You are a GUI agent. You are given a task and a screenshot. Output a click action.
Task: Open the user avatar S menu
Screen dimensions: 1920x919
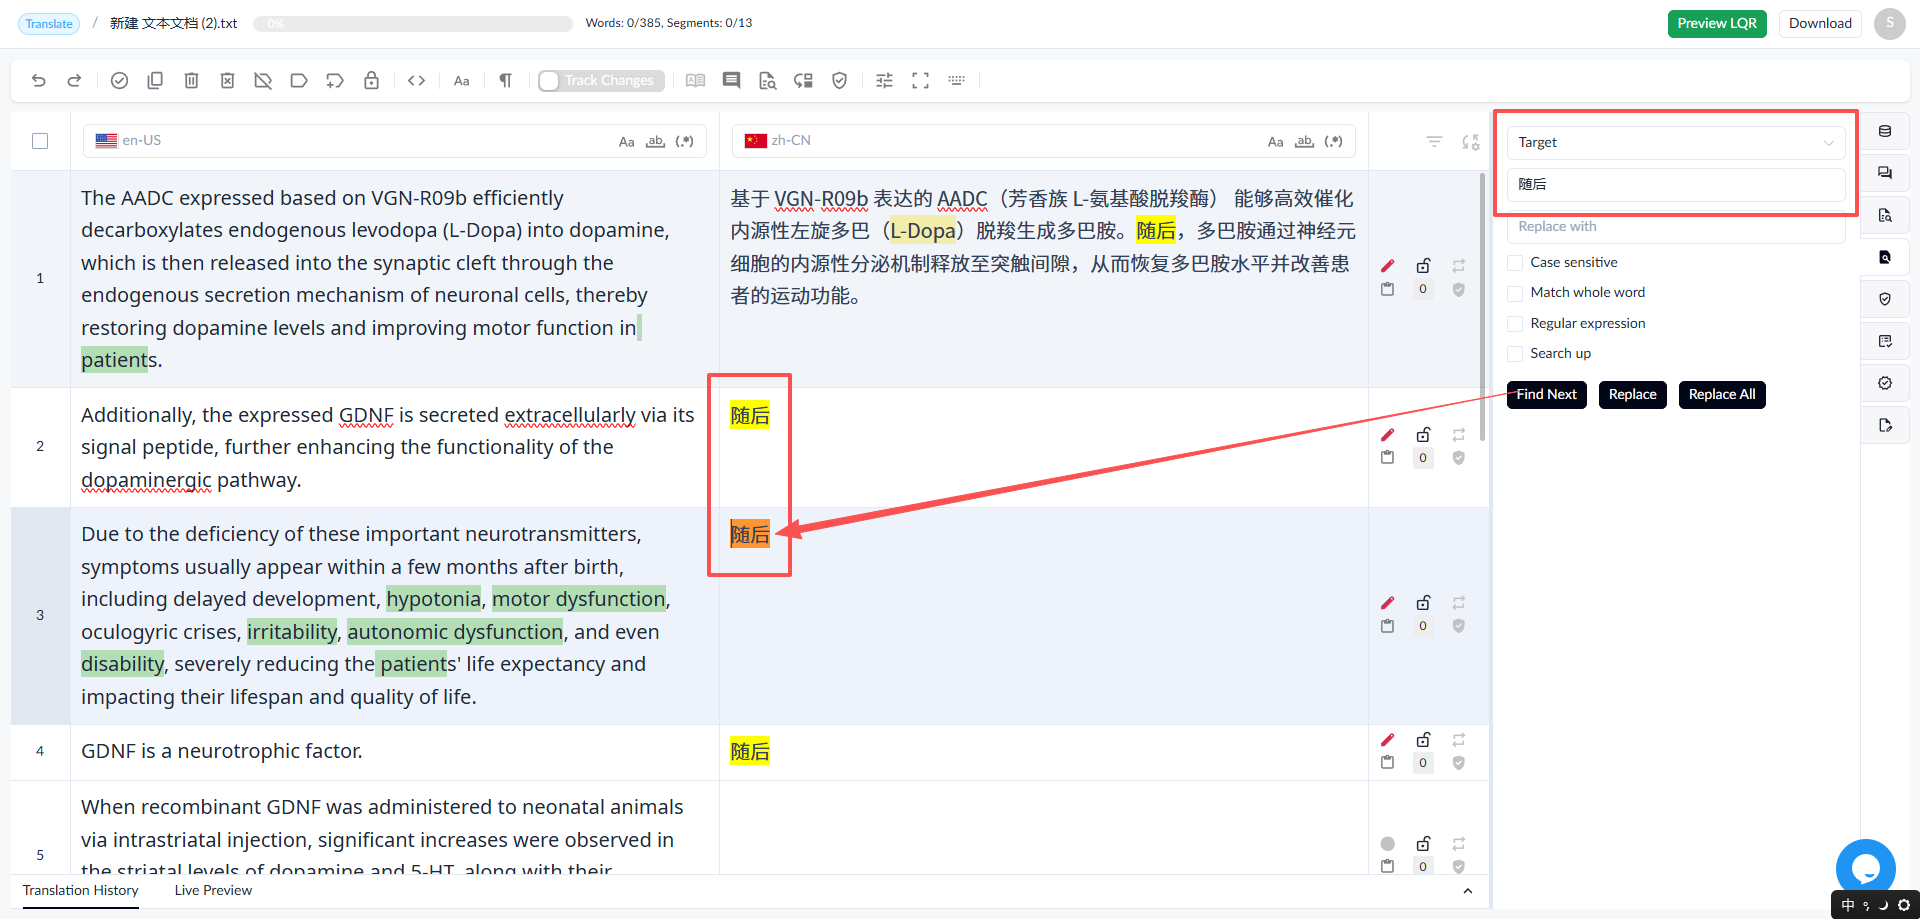(x=1889, y=24)
